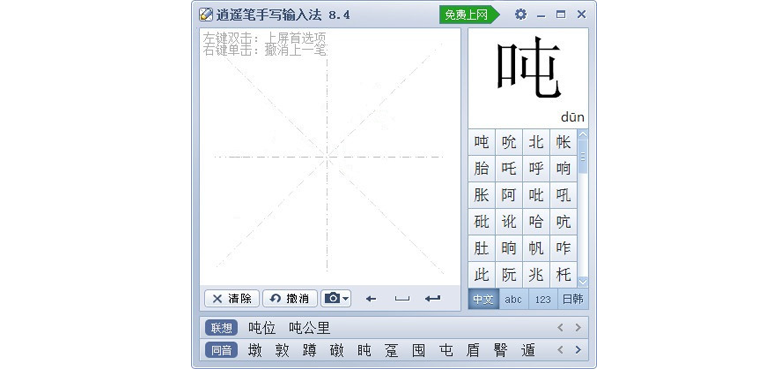The width and height of the screenshot is (783, 369).
Task: Insert a space with the space icon
Action: (401, 299)
